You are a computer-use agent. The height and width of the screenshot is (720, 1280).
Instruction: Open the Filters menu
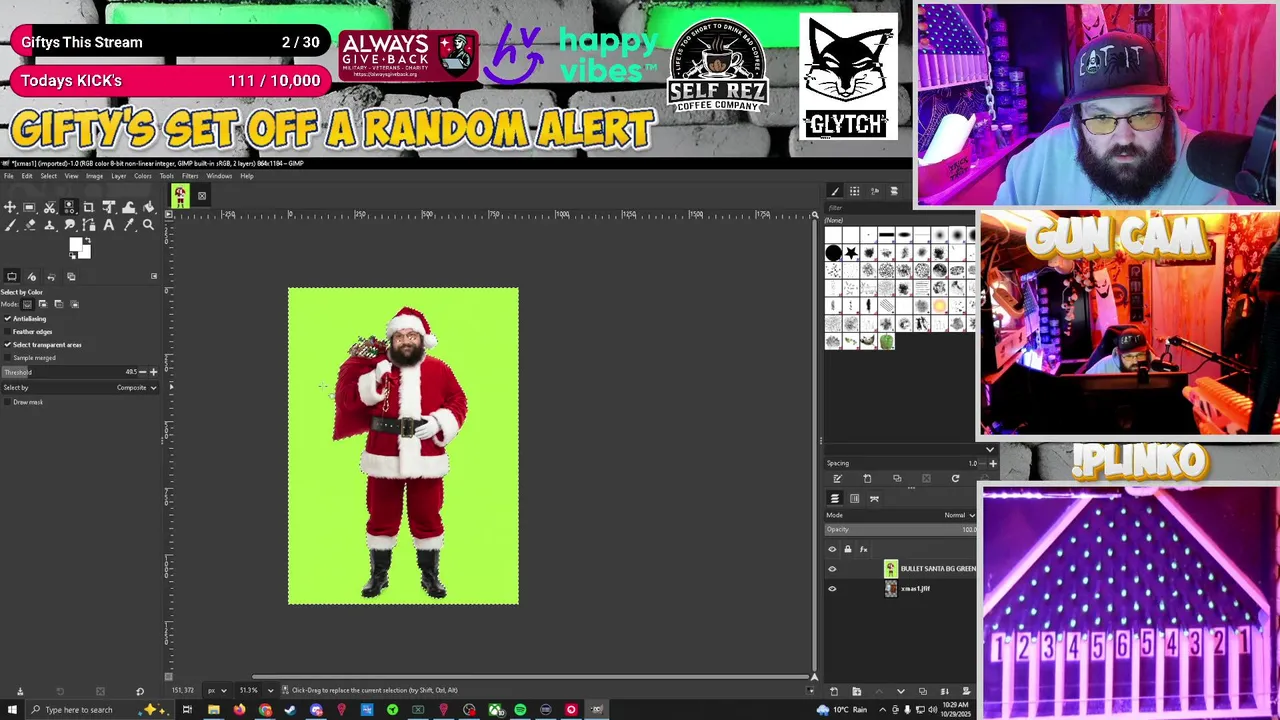click(190, 176)
